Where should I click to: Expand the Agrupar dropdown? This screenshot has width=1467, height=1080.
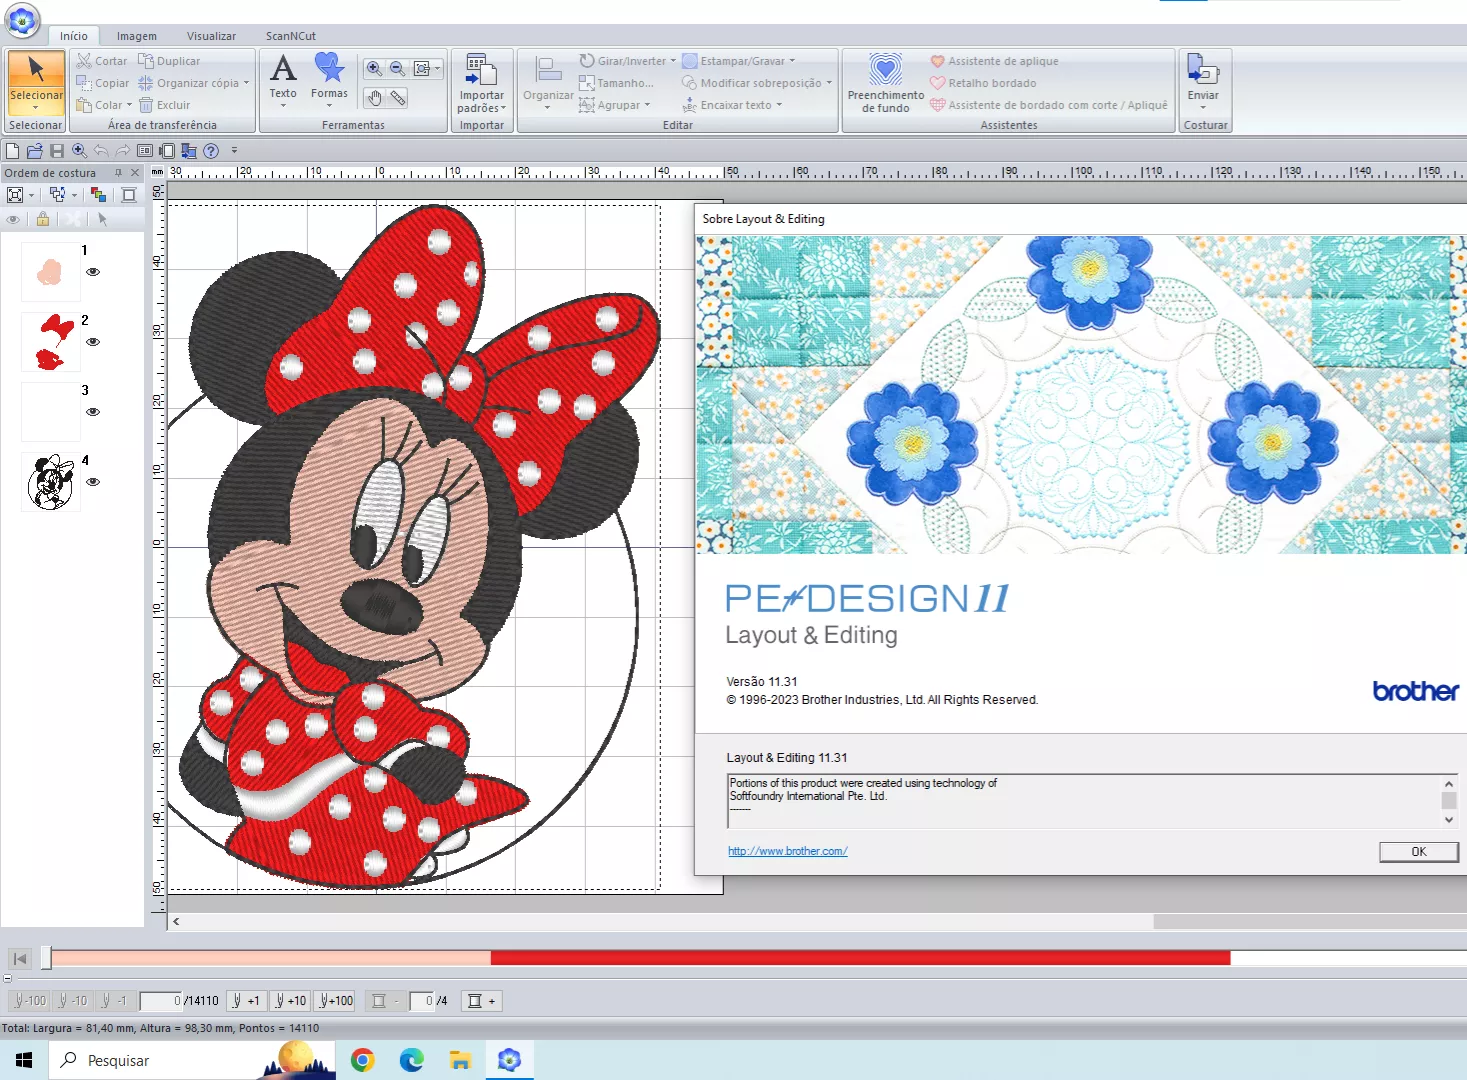click(647, 105)
